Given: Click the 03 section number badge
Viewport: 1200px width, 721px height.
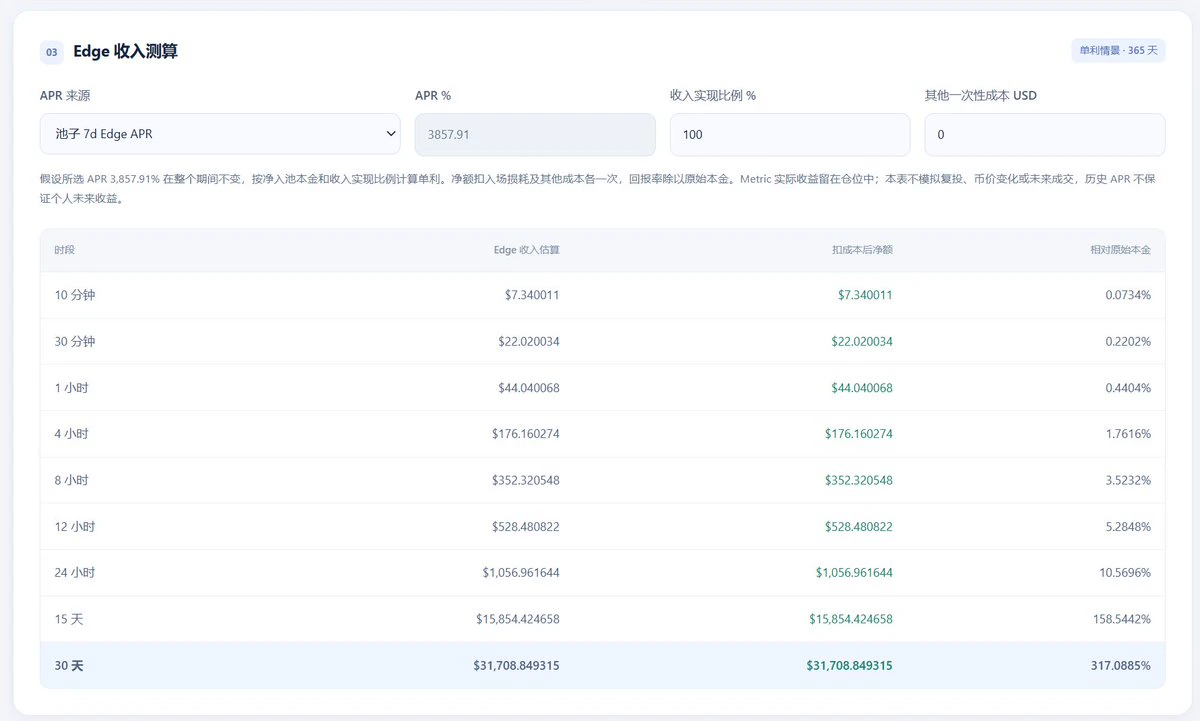Looking at the screenshot, I should (52, 52).
